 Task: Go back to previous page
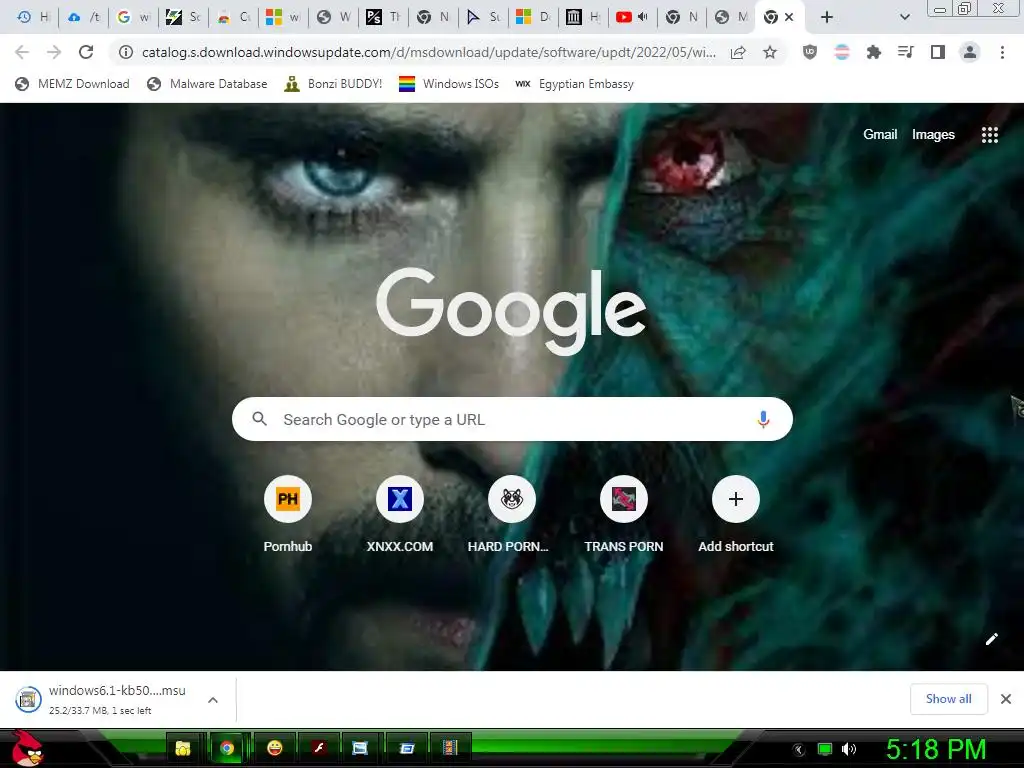[22, 52]
